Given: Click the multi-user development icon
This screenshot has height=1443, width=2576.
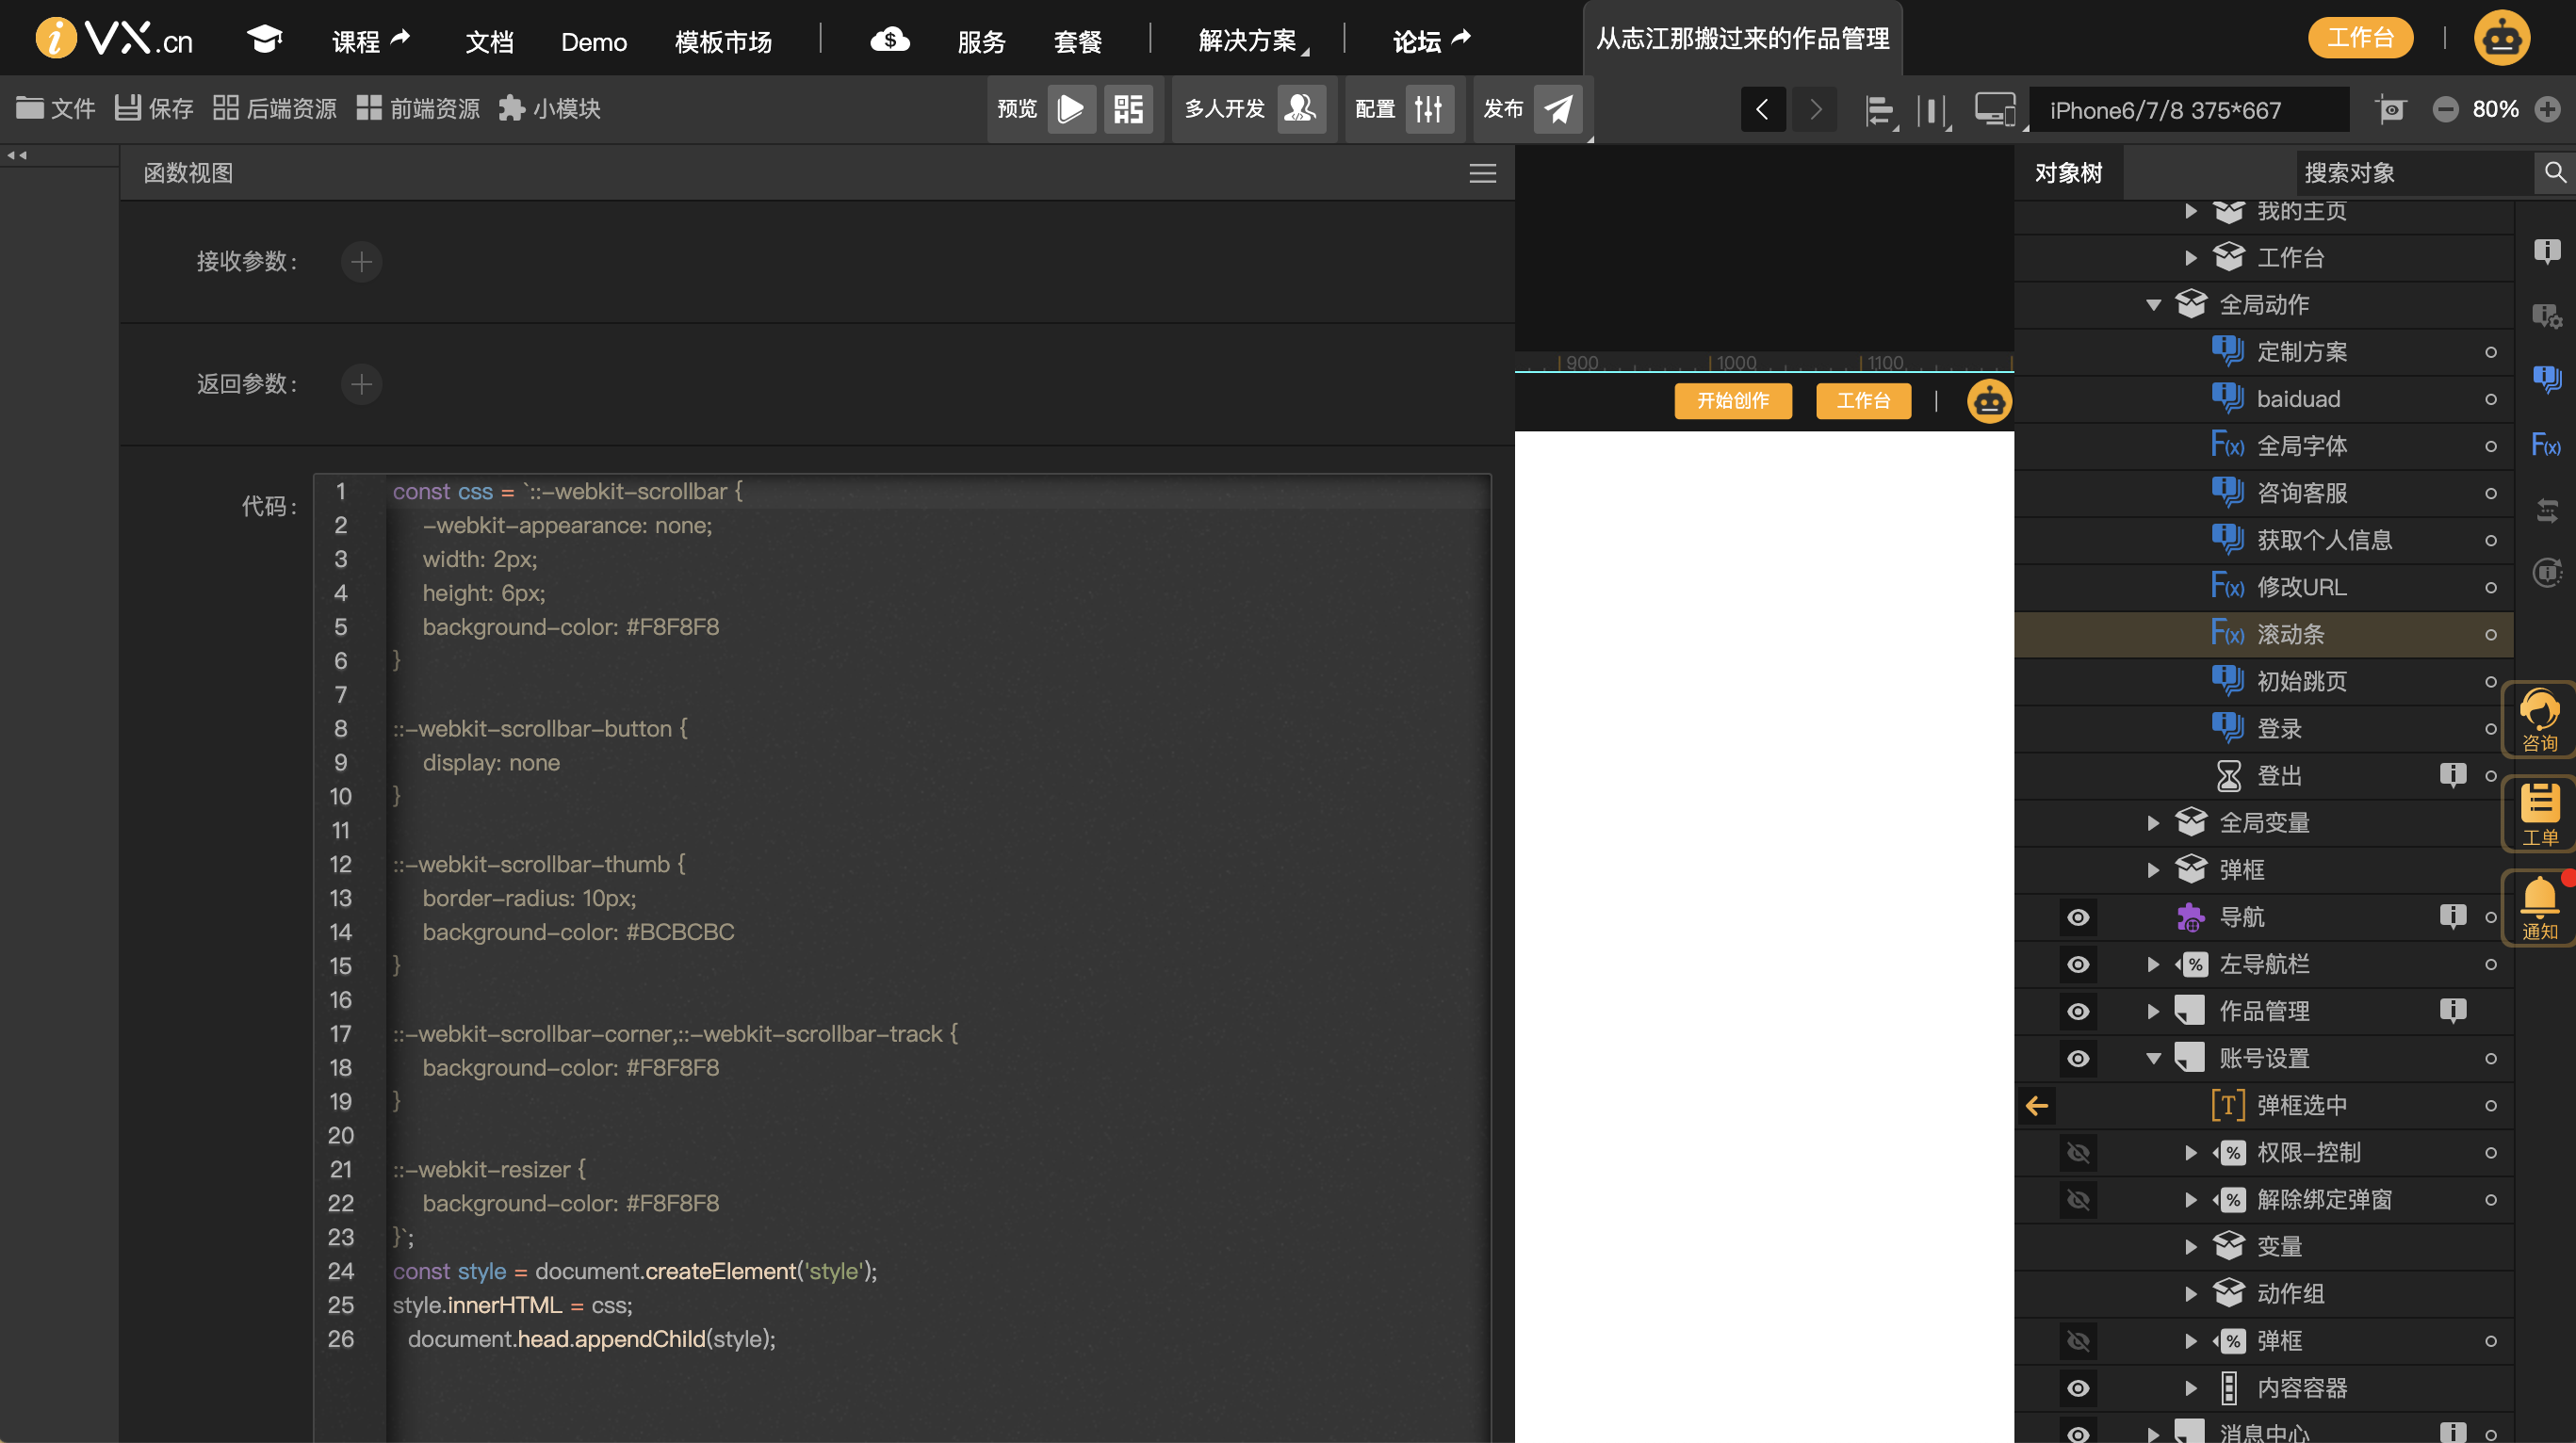Looking at the screenshot, I should [1300, 109].
